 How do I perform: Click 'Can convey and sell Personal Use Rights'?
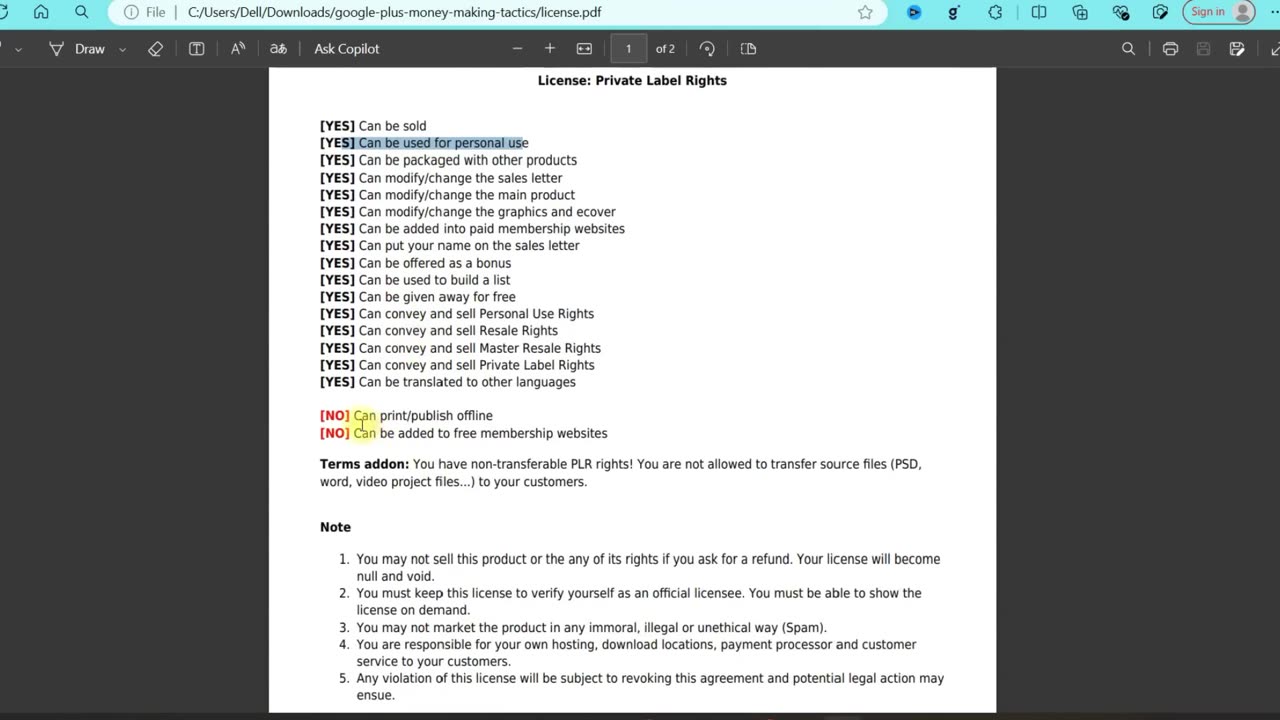[476, 314]
